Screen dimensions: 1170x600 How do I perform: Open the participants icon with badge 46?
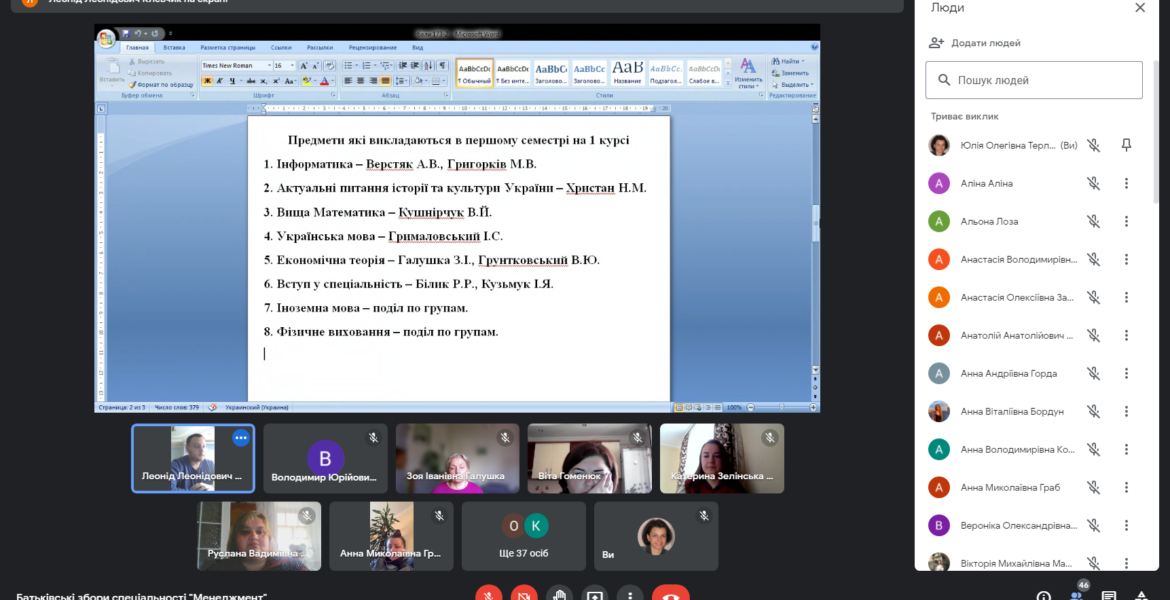1077,595
